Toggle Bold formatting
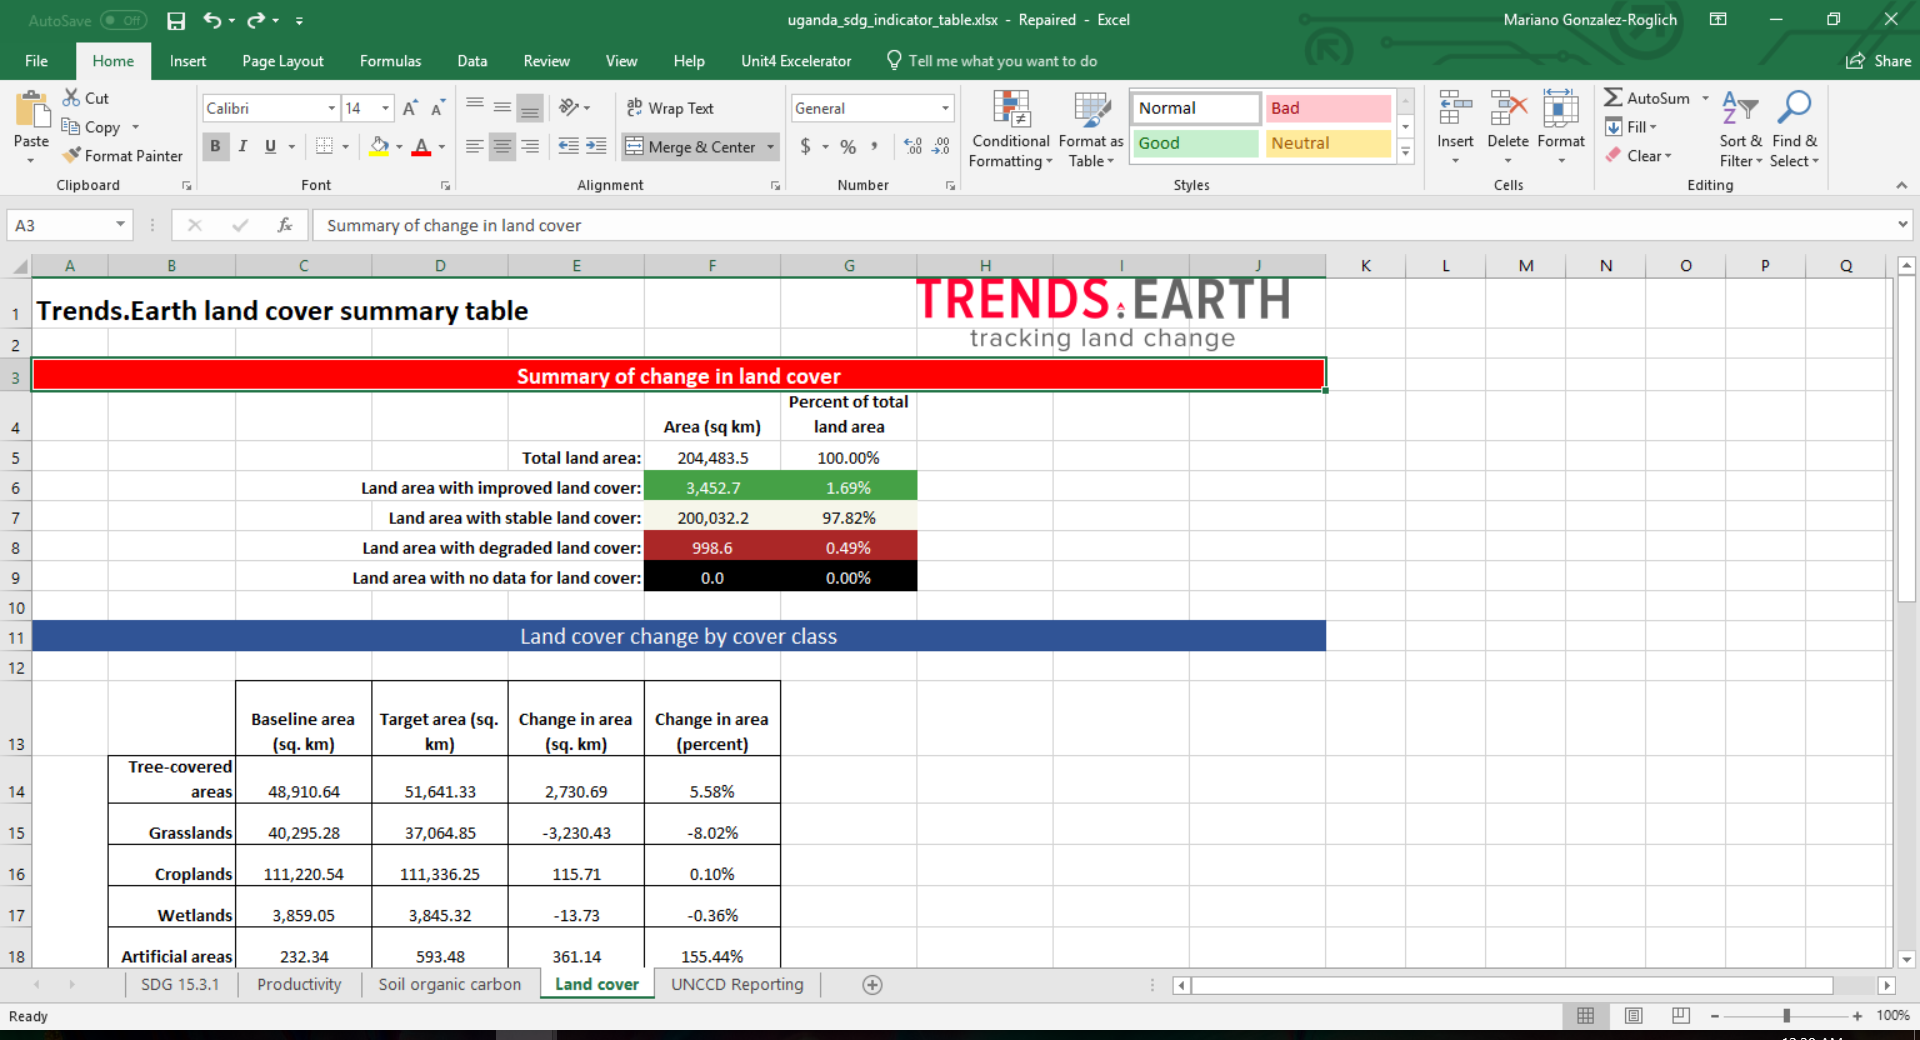1920x1040 pixels. click(215, 146)
